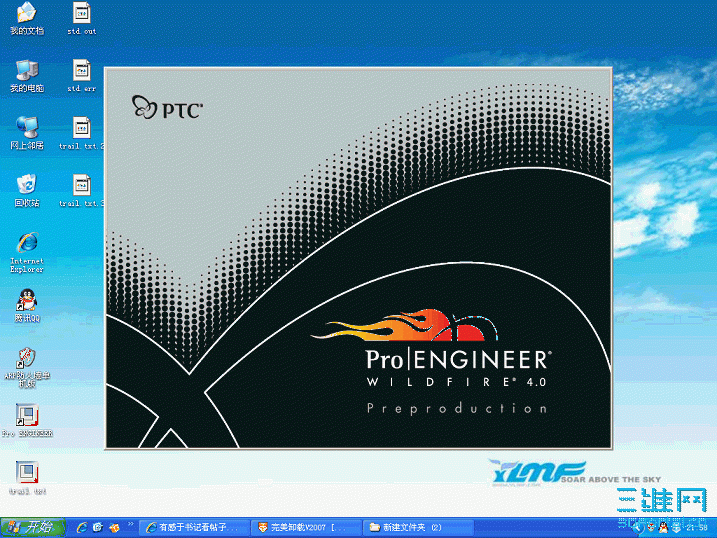Select the Internet Explorer desktop icon
This screenshot has height=538, width=717.
(27, 253)
